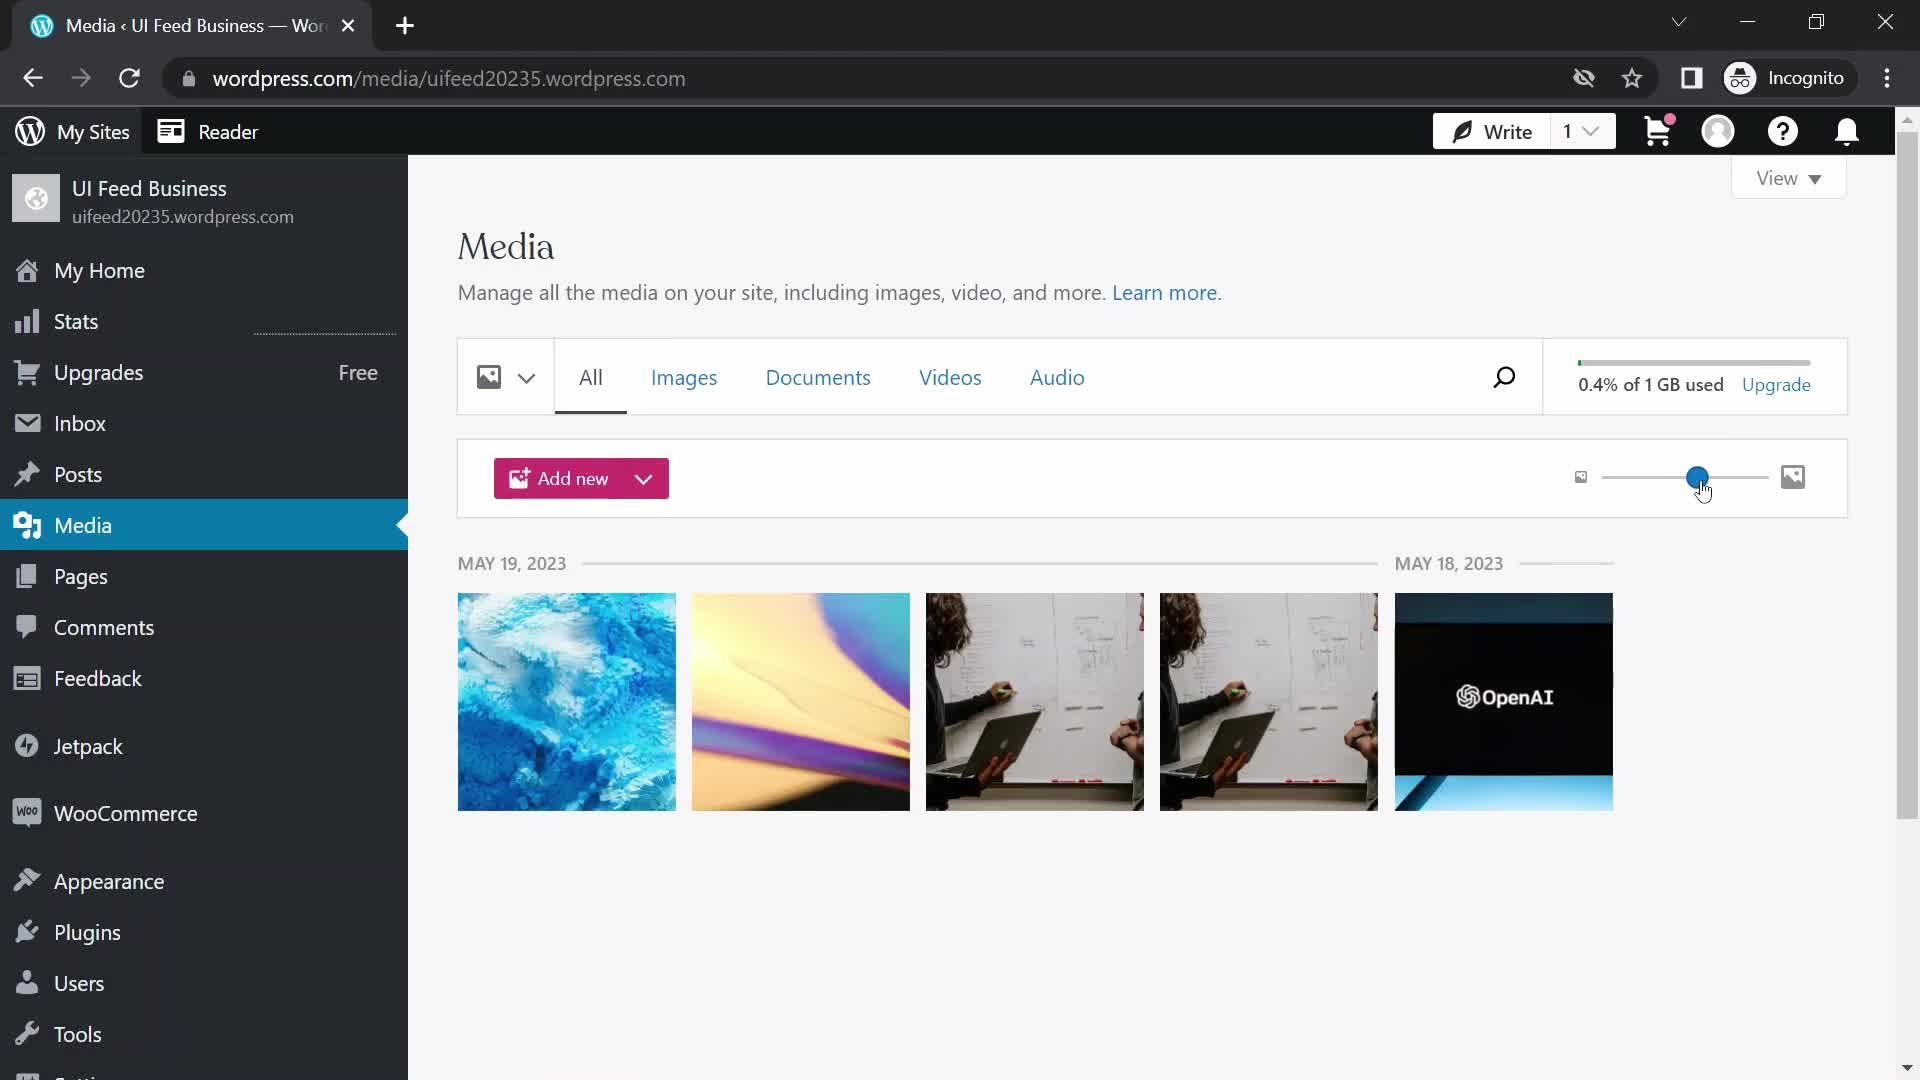Click the Learn more link
The height and width of the screenshot is (1080, 1920).
[1164, 293]
